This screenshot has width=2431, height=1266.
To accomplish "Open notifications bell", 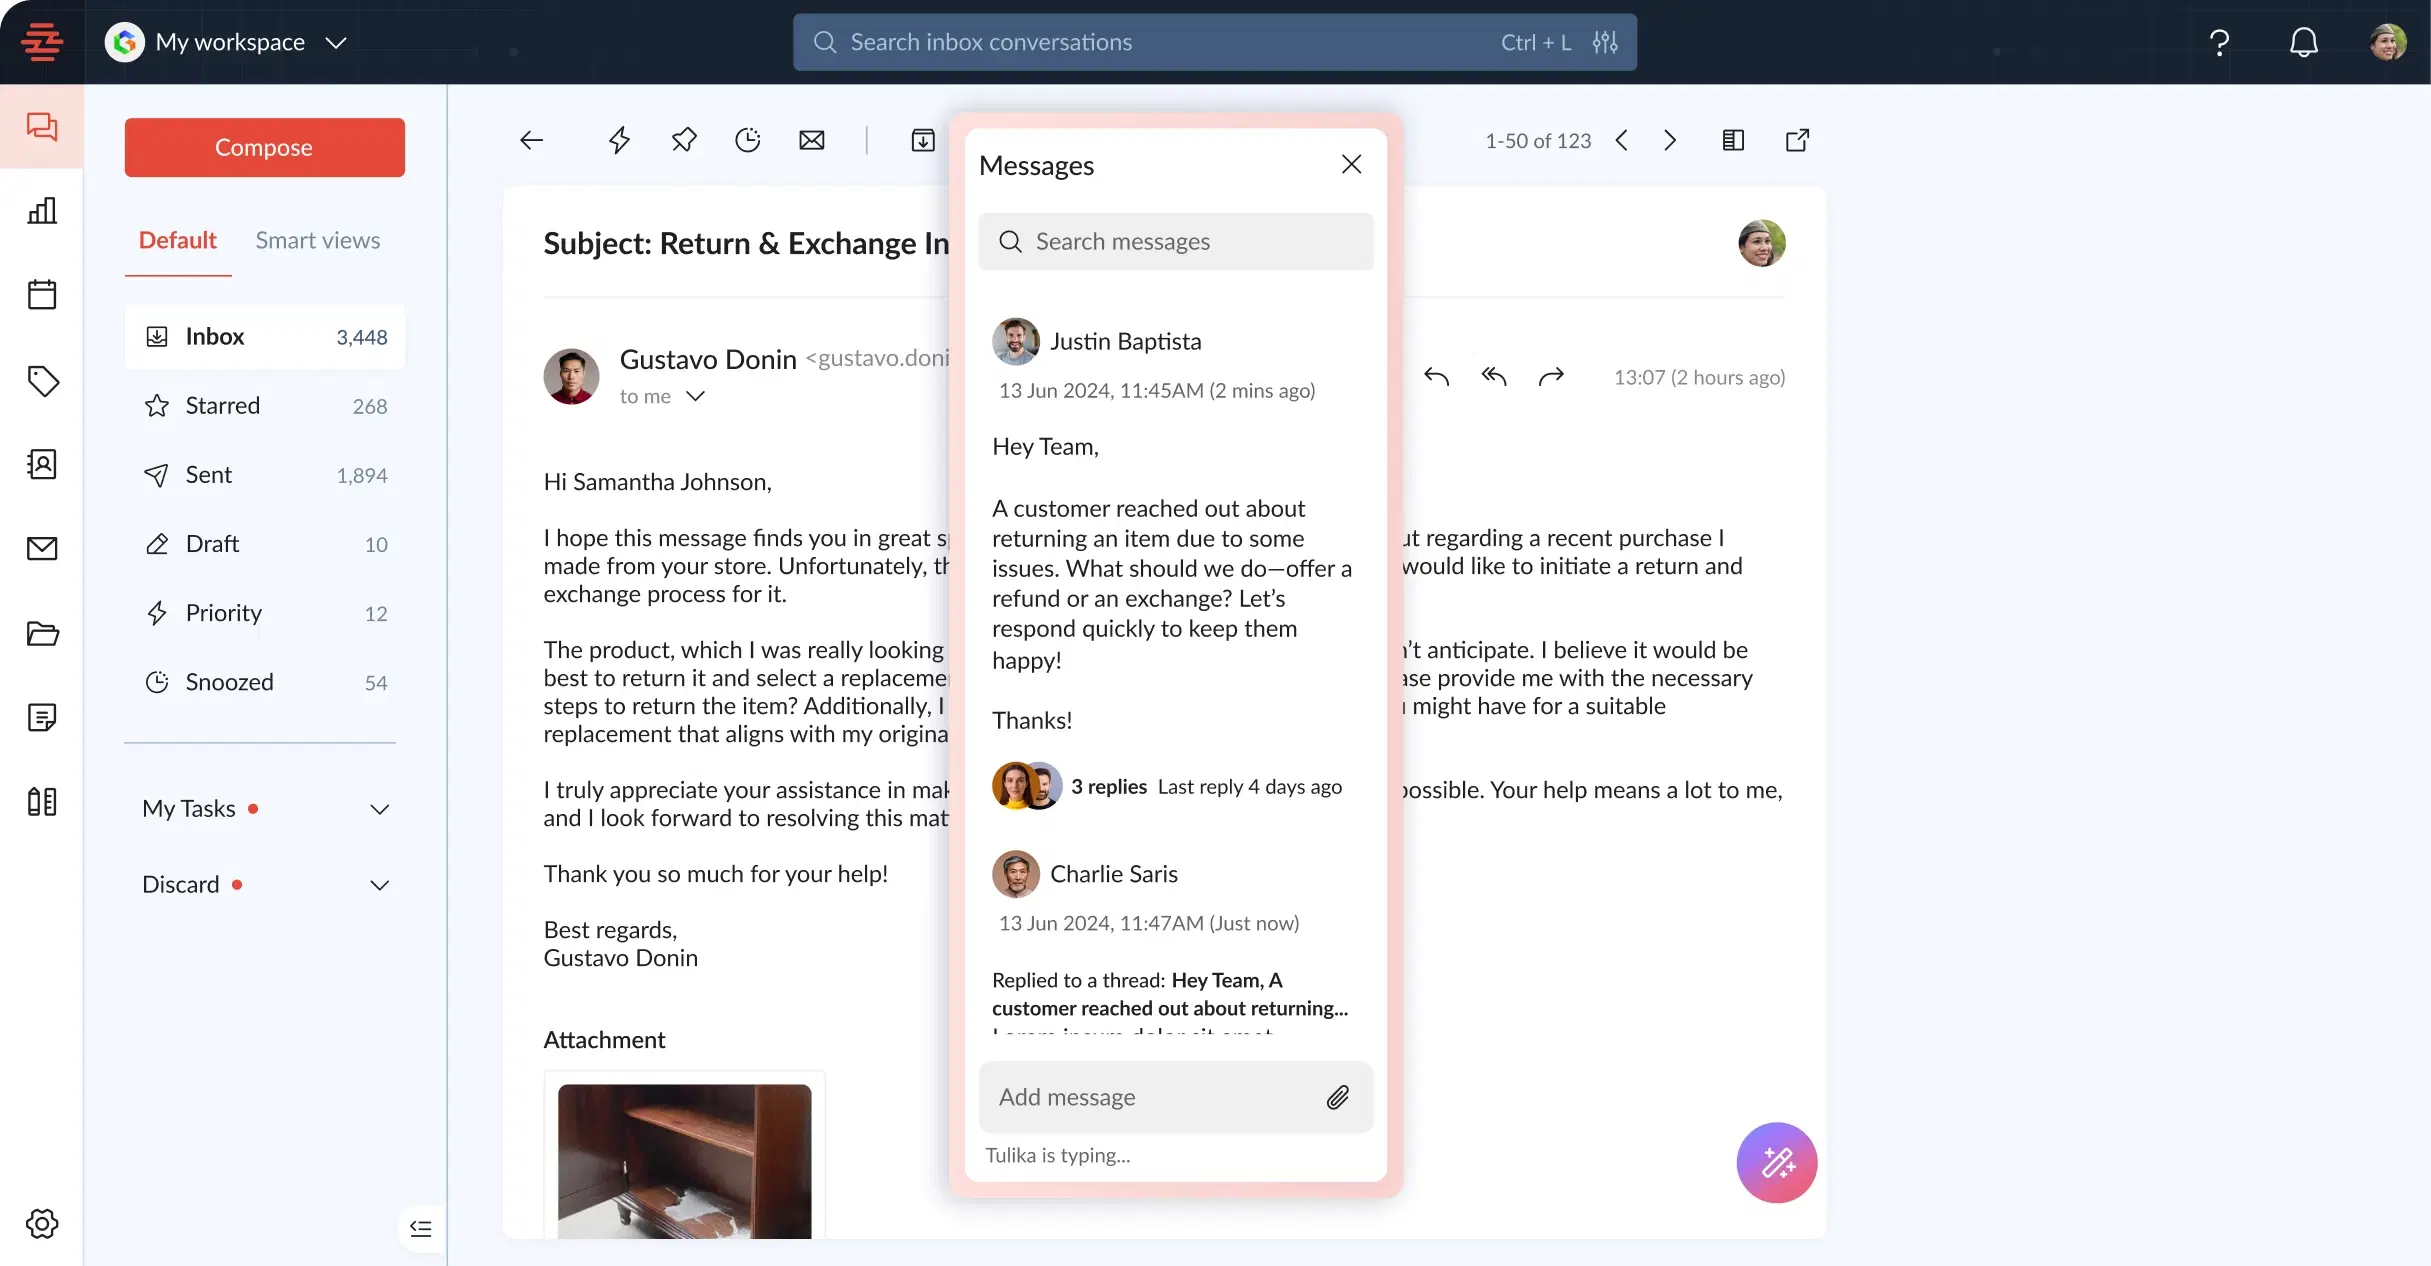I will pyautogui.click(x=2304, y=42).
